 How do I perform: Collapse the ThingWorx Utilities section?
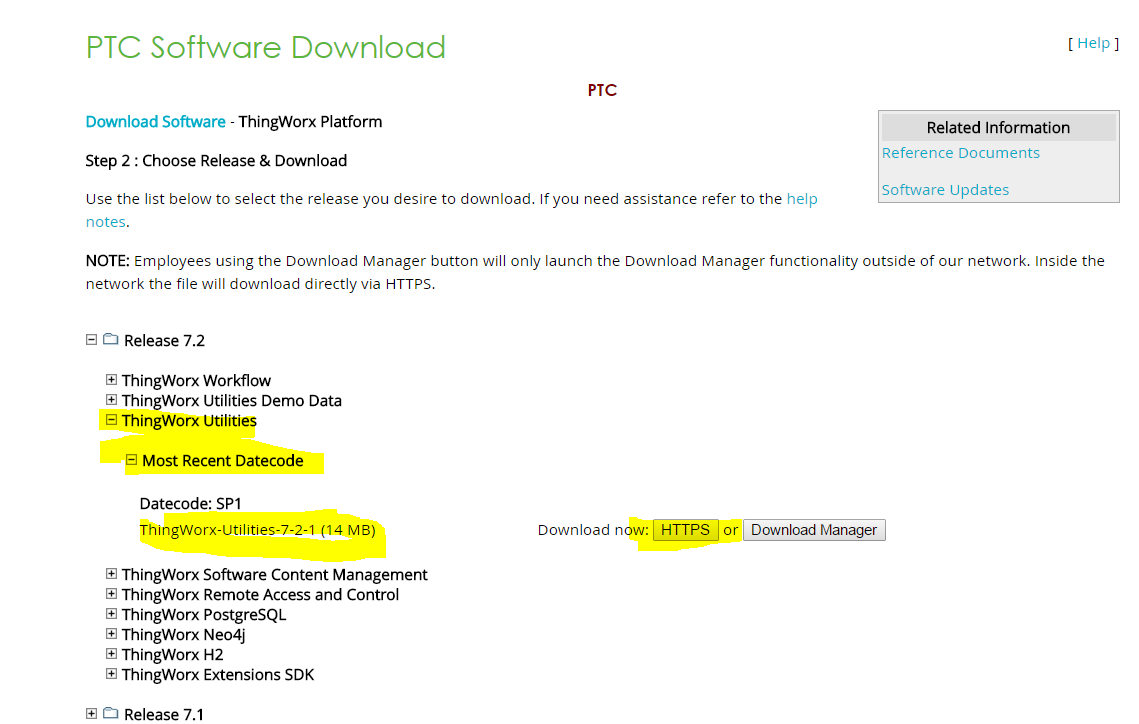[111, 420]
